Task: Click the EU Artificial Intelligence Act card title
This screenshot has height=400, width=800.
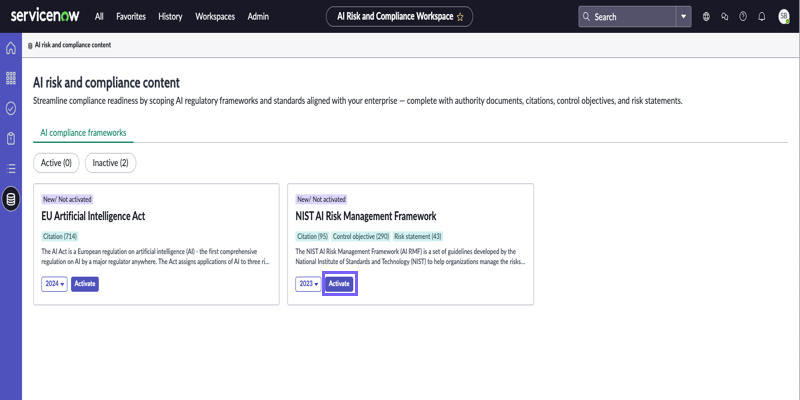Action: [x=93, y=216]
